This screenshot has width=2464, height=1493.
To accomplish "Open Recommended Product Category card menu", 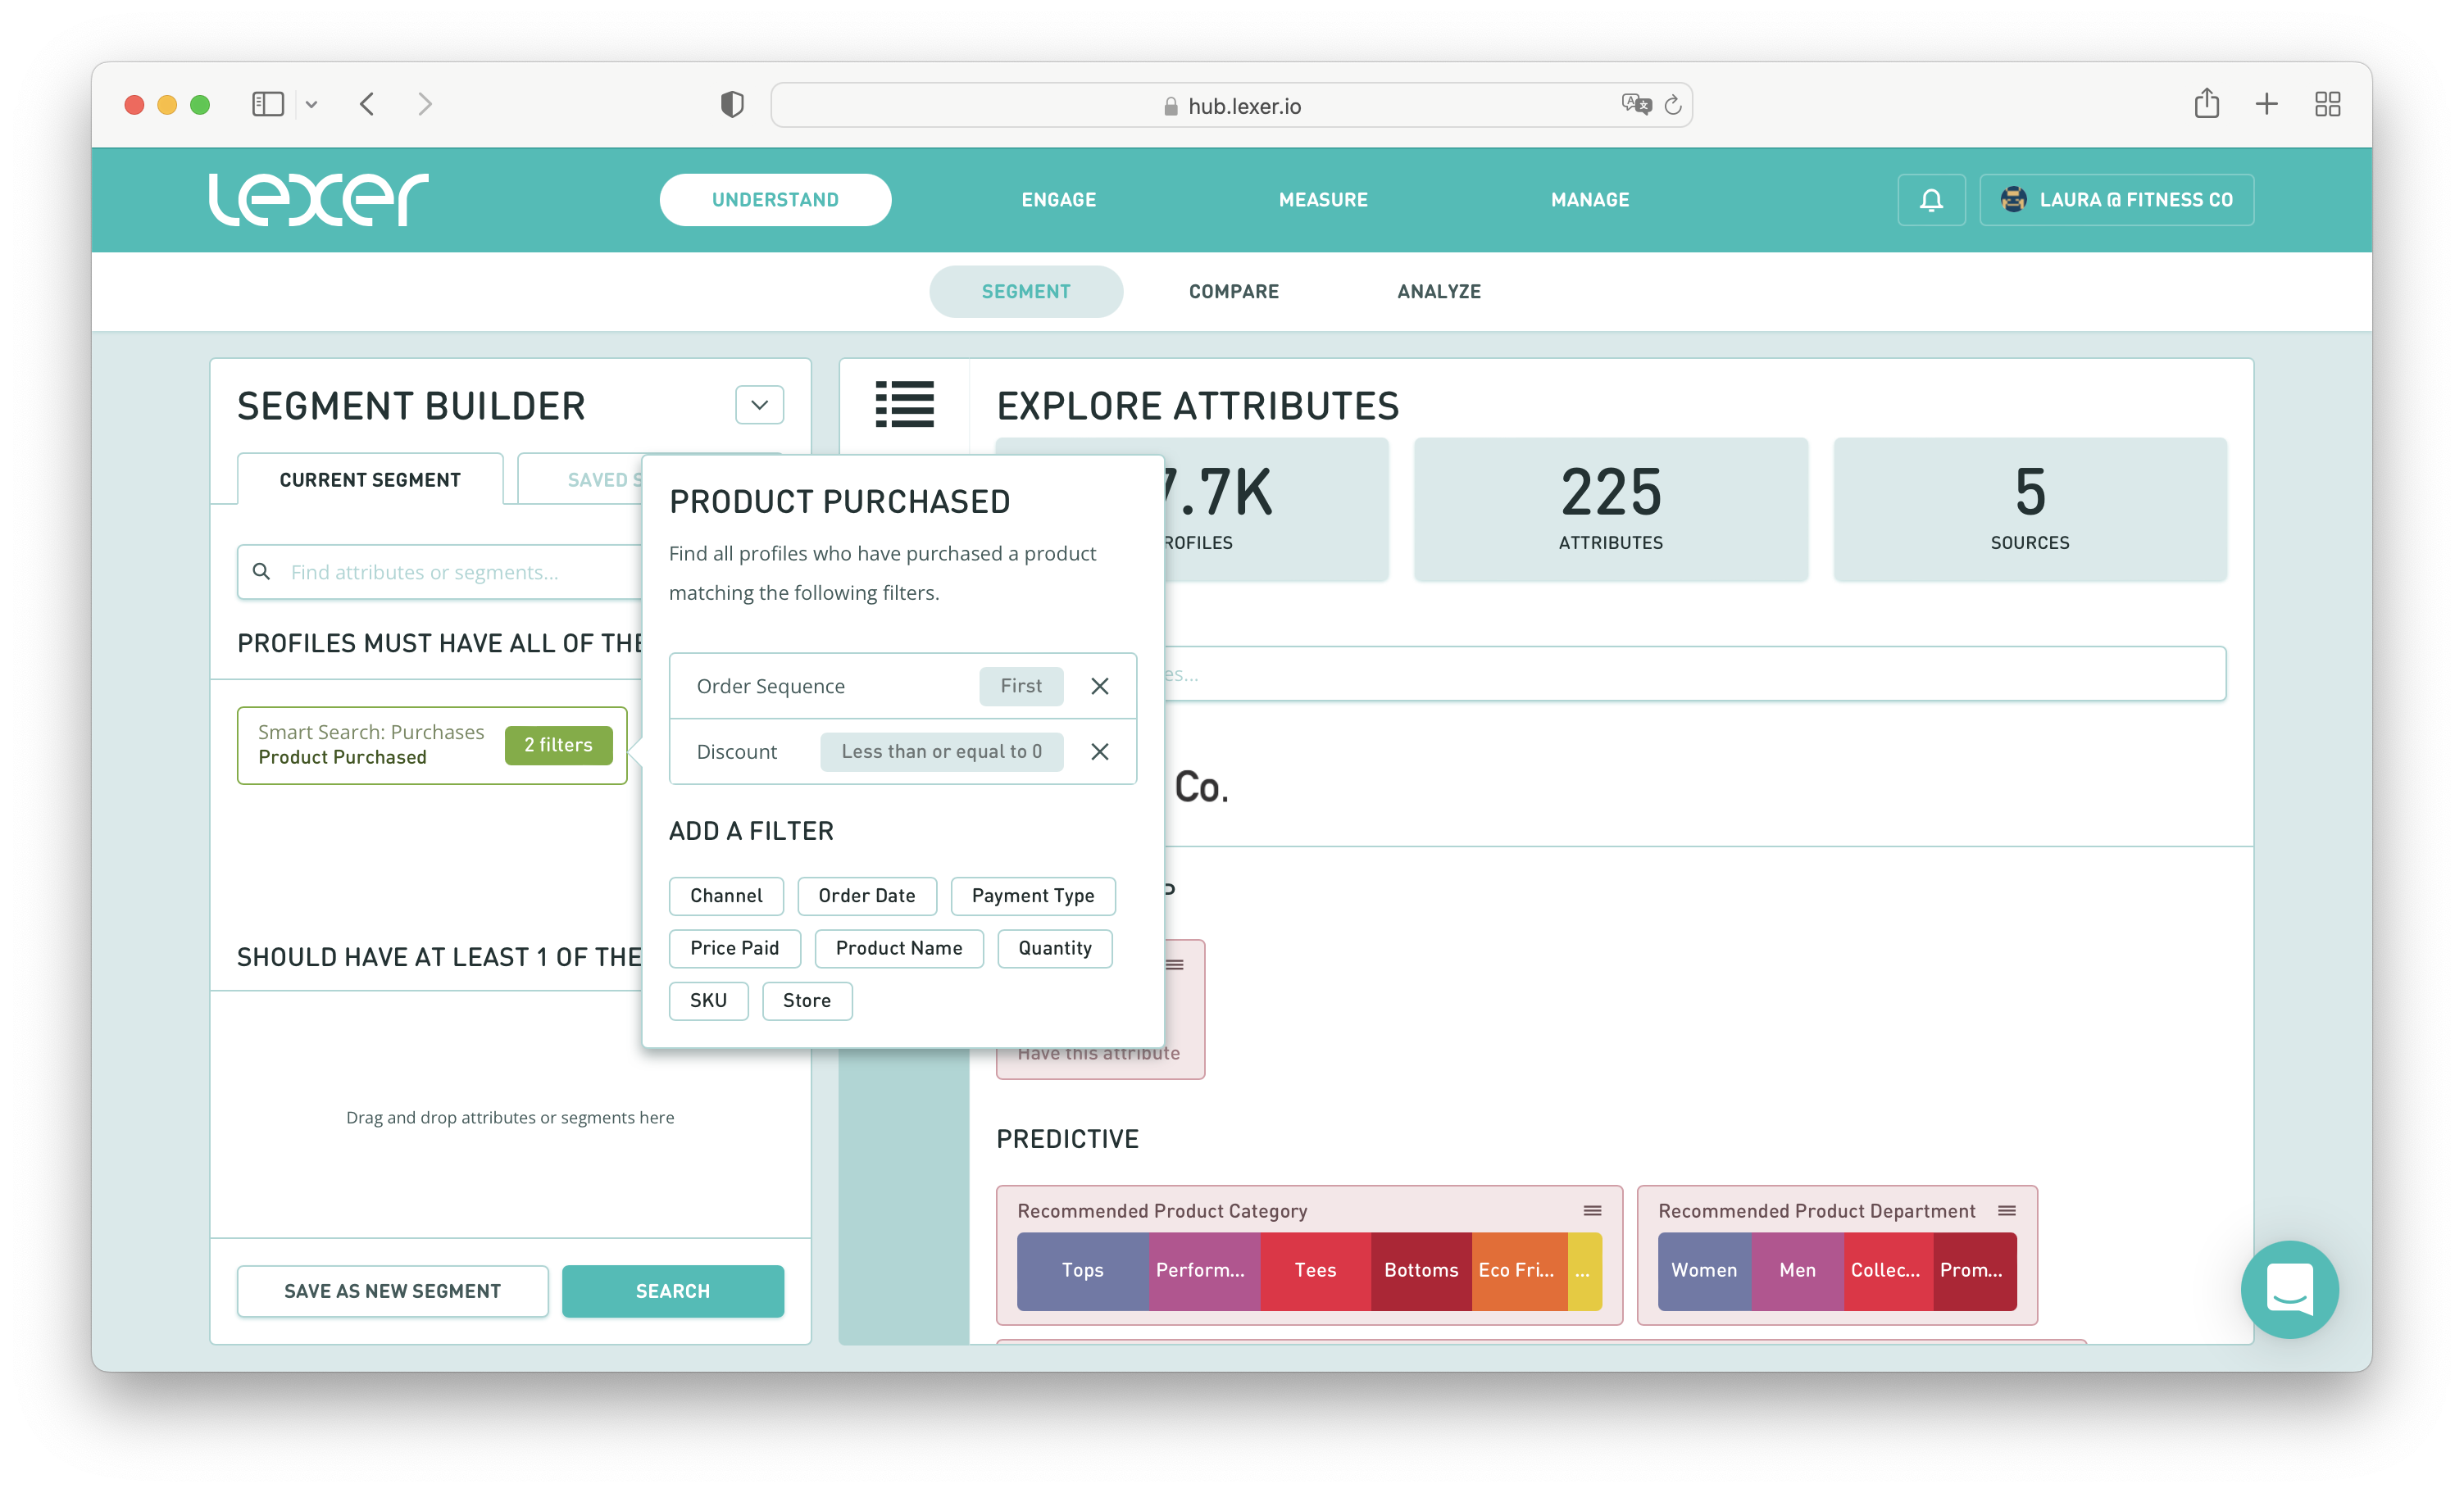I will click(x=1593, y=1211).
